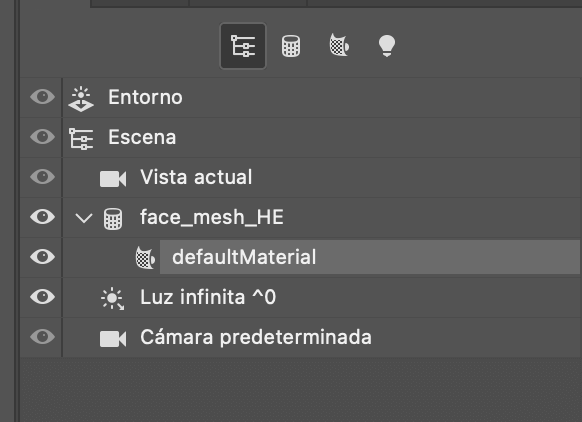Screen dimensions: 582x422
Task: Select the Cámara predeterminada entry
Action: click(256, 337)
